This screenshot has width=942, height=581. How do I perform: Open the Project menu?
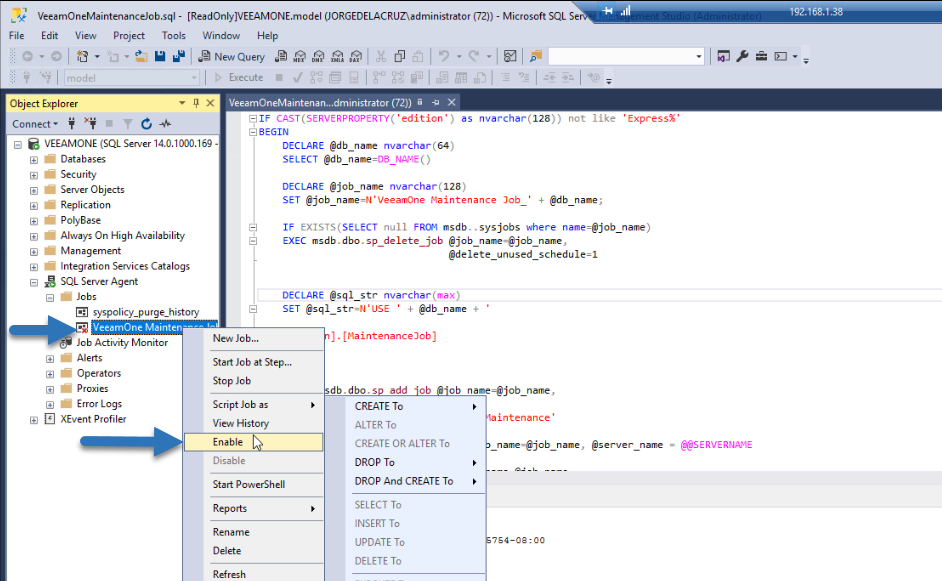[x=129, y=35]
